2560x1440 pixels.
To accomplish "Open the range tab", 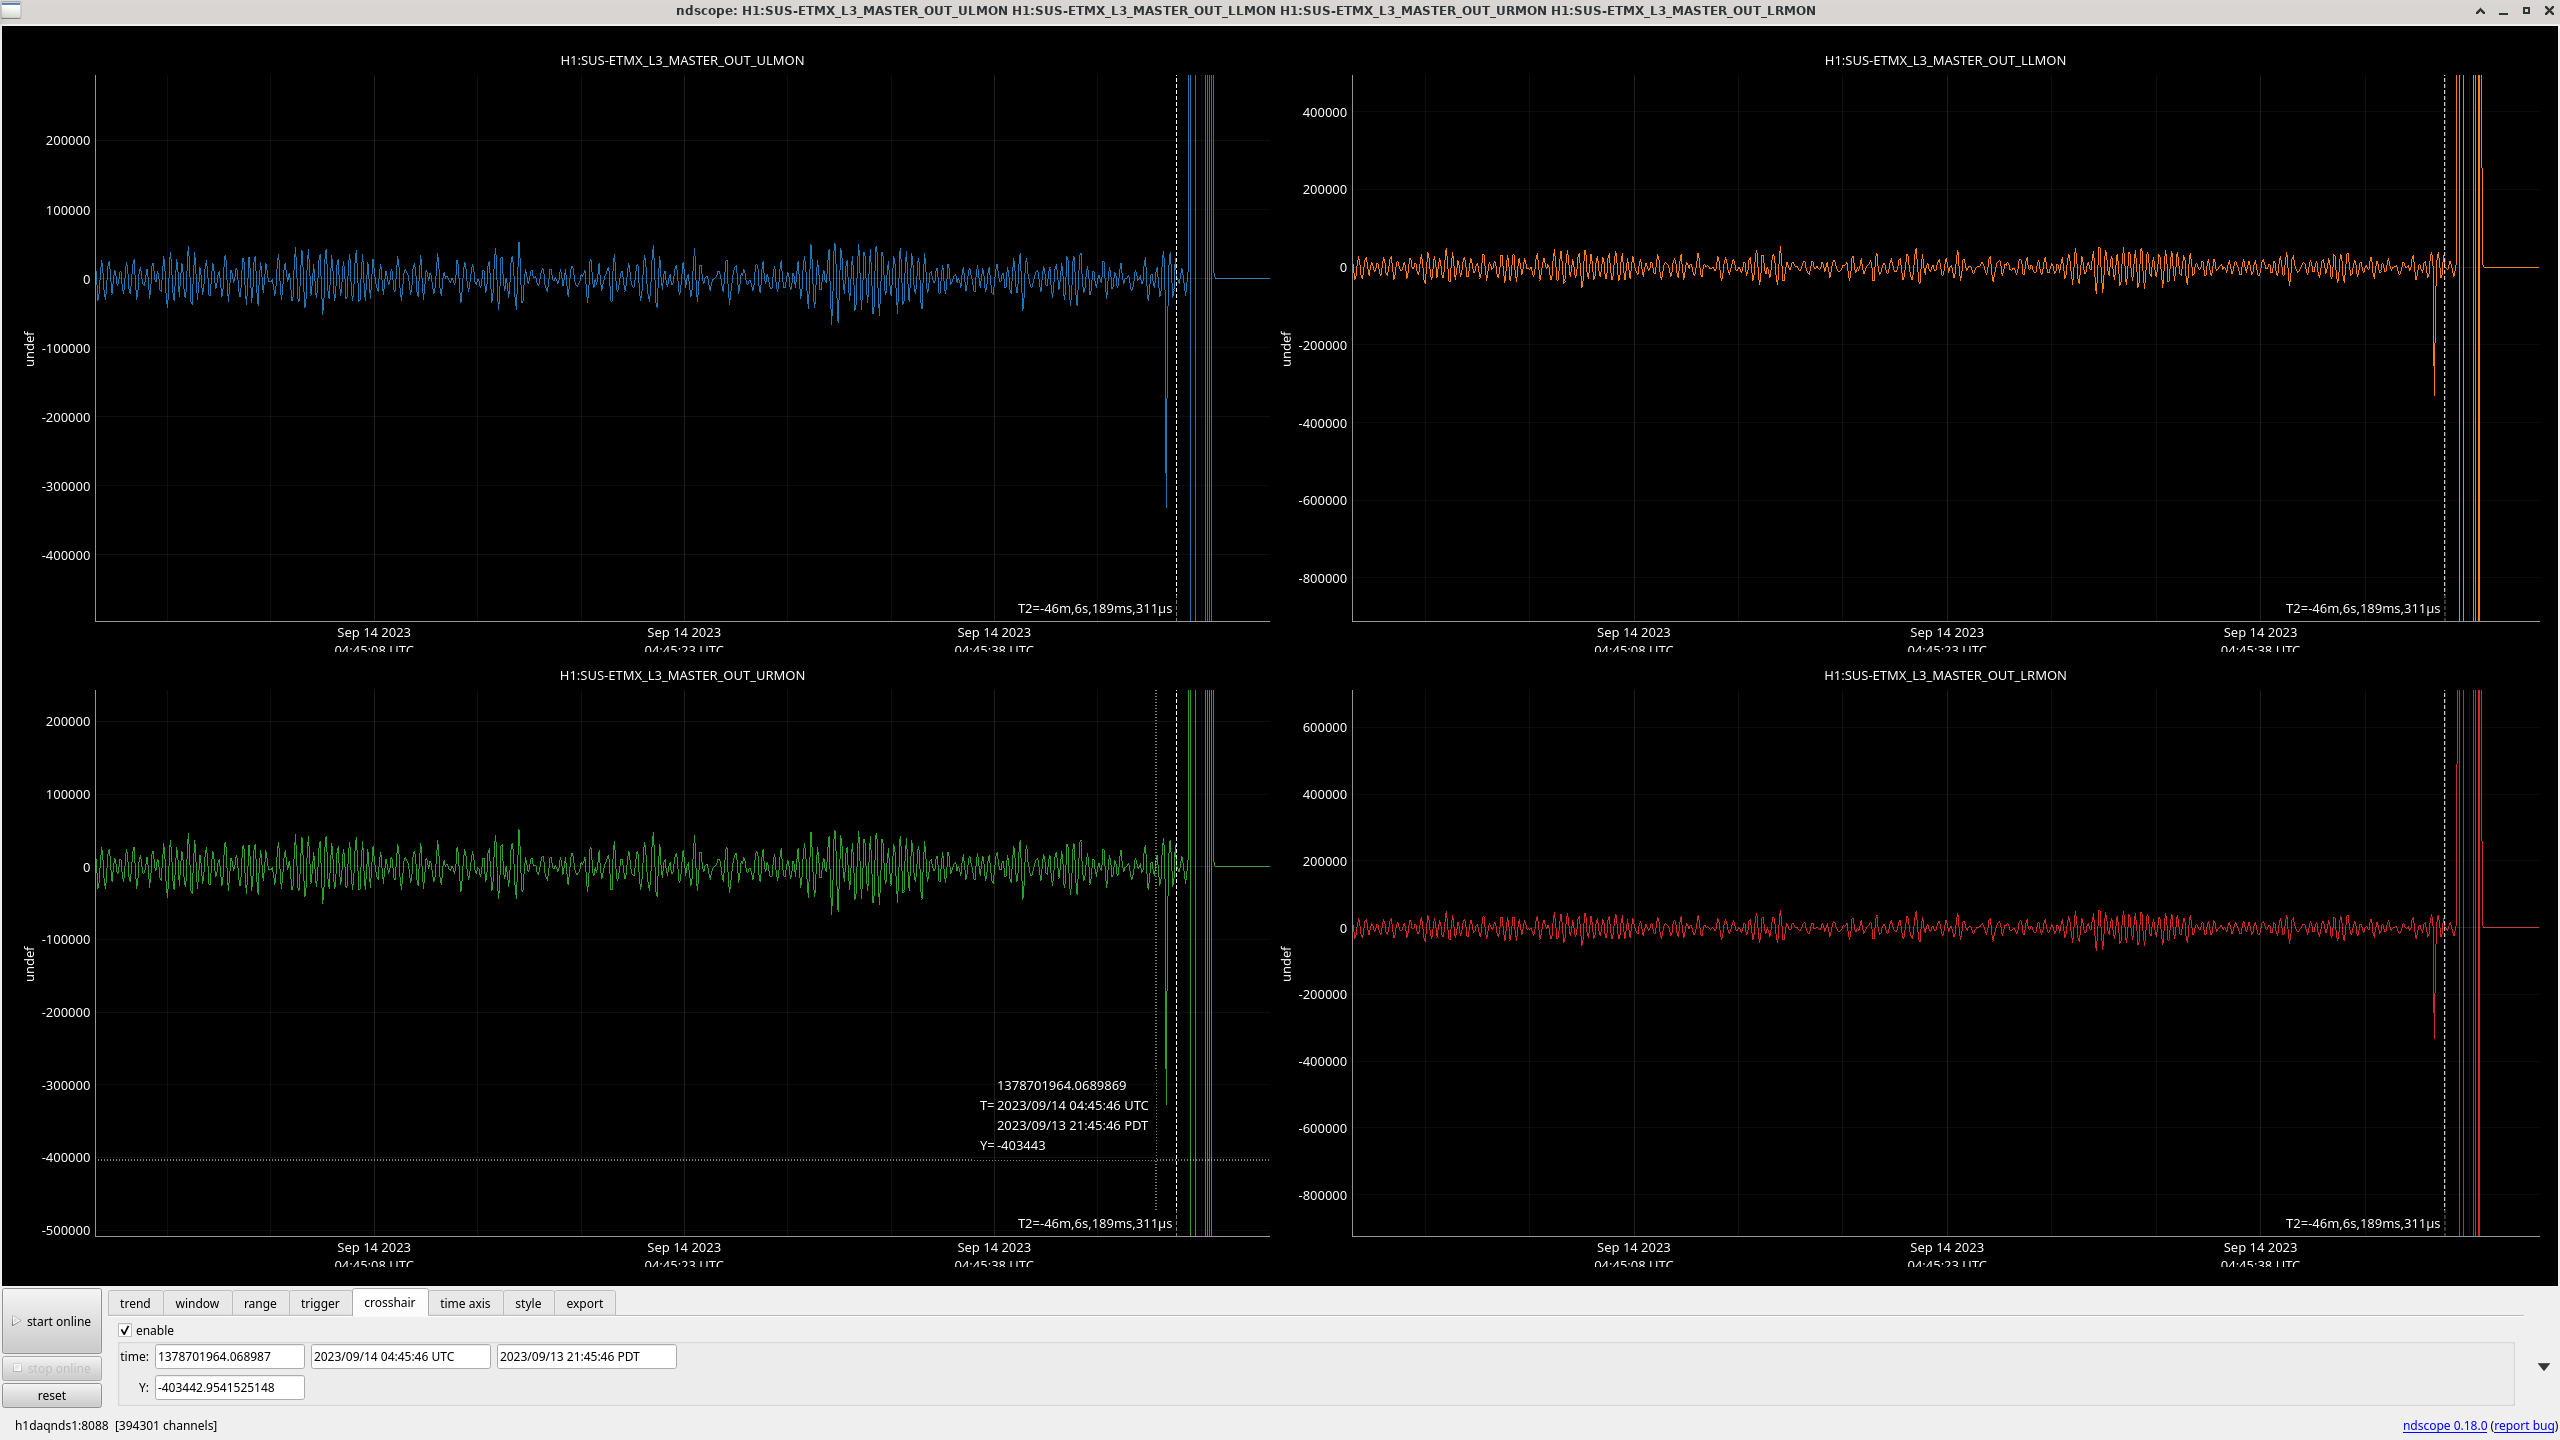I will 260,1303.
